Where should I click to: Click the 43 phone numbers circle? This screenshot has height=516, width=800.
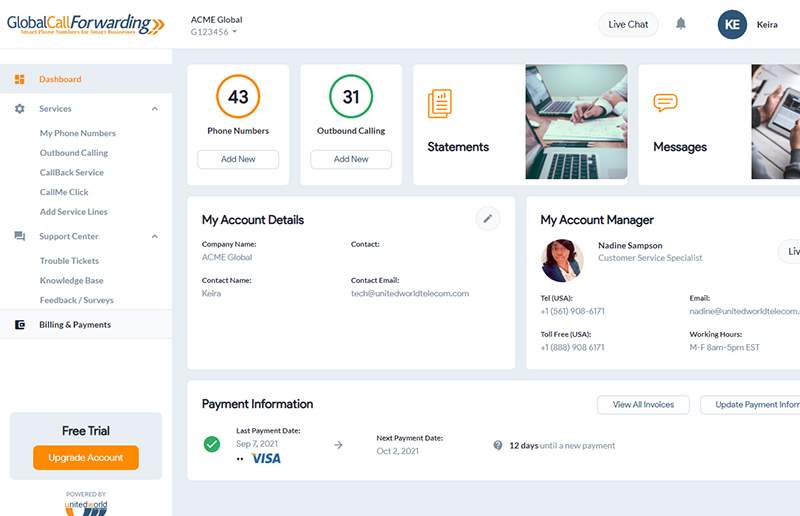tap(238, 96)
